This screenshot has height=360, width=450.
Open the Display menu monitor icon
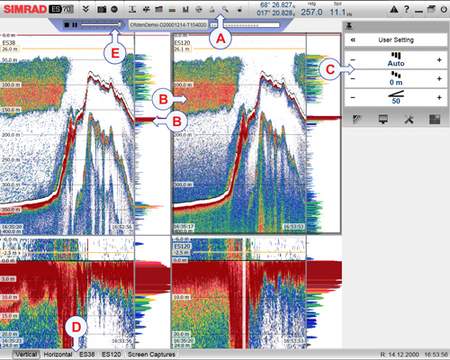point(383,119)
